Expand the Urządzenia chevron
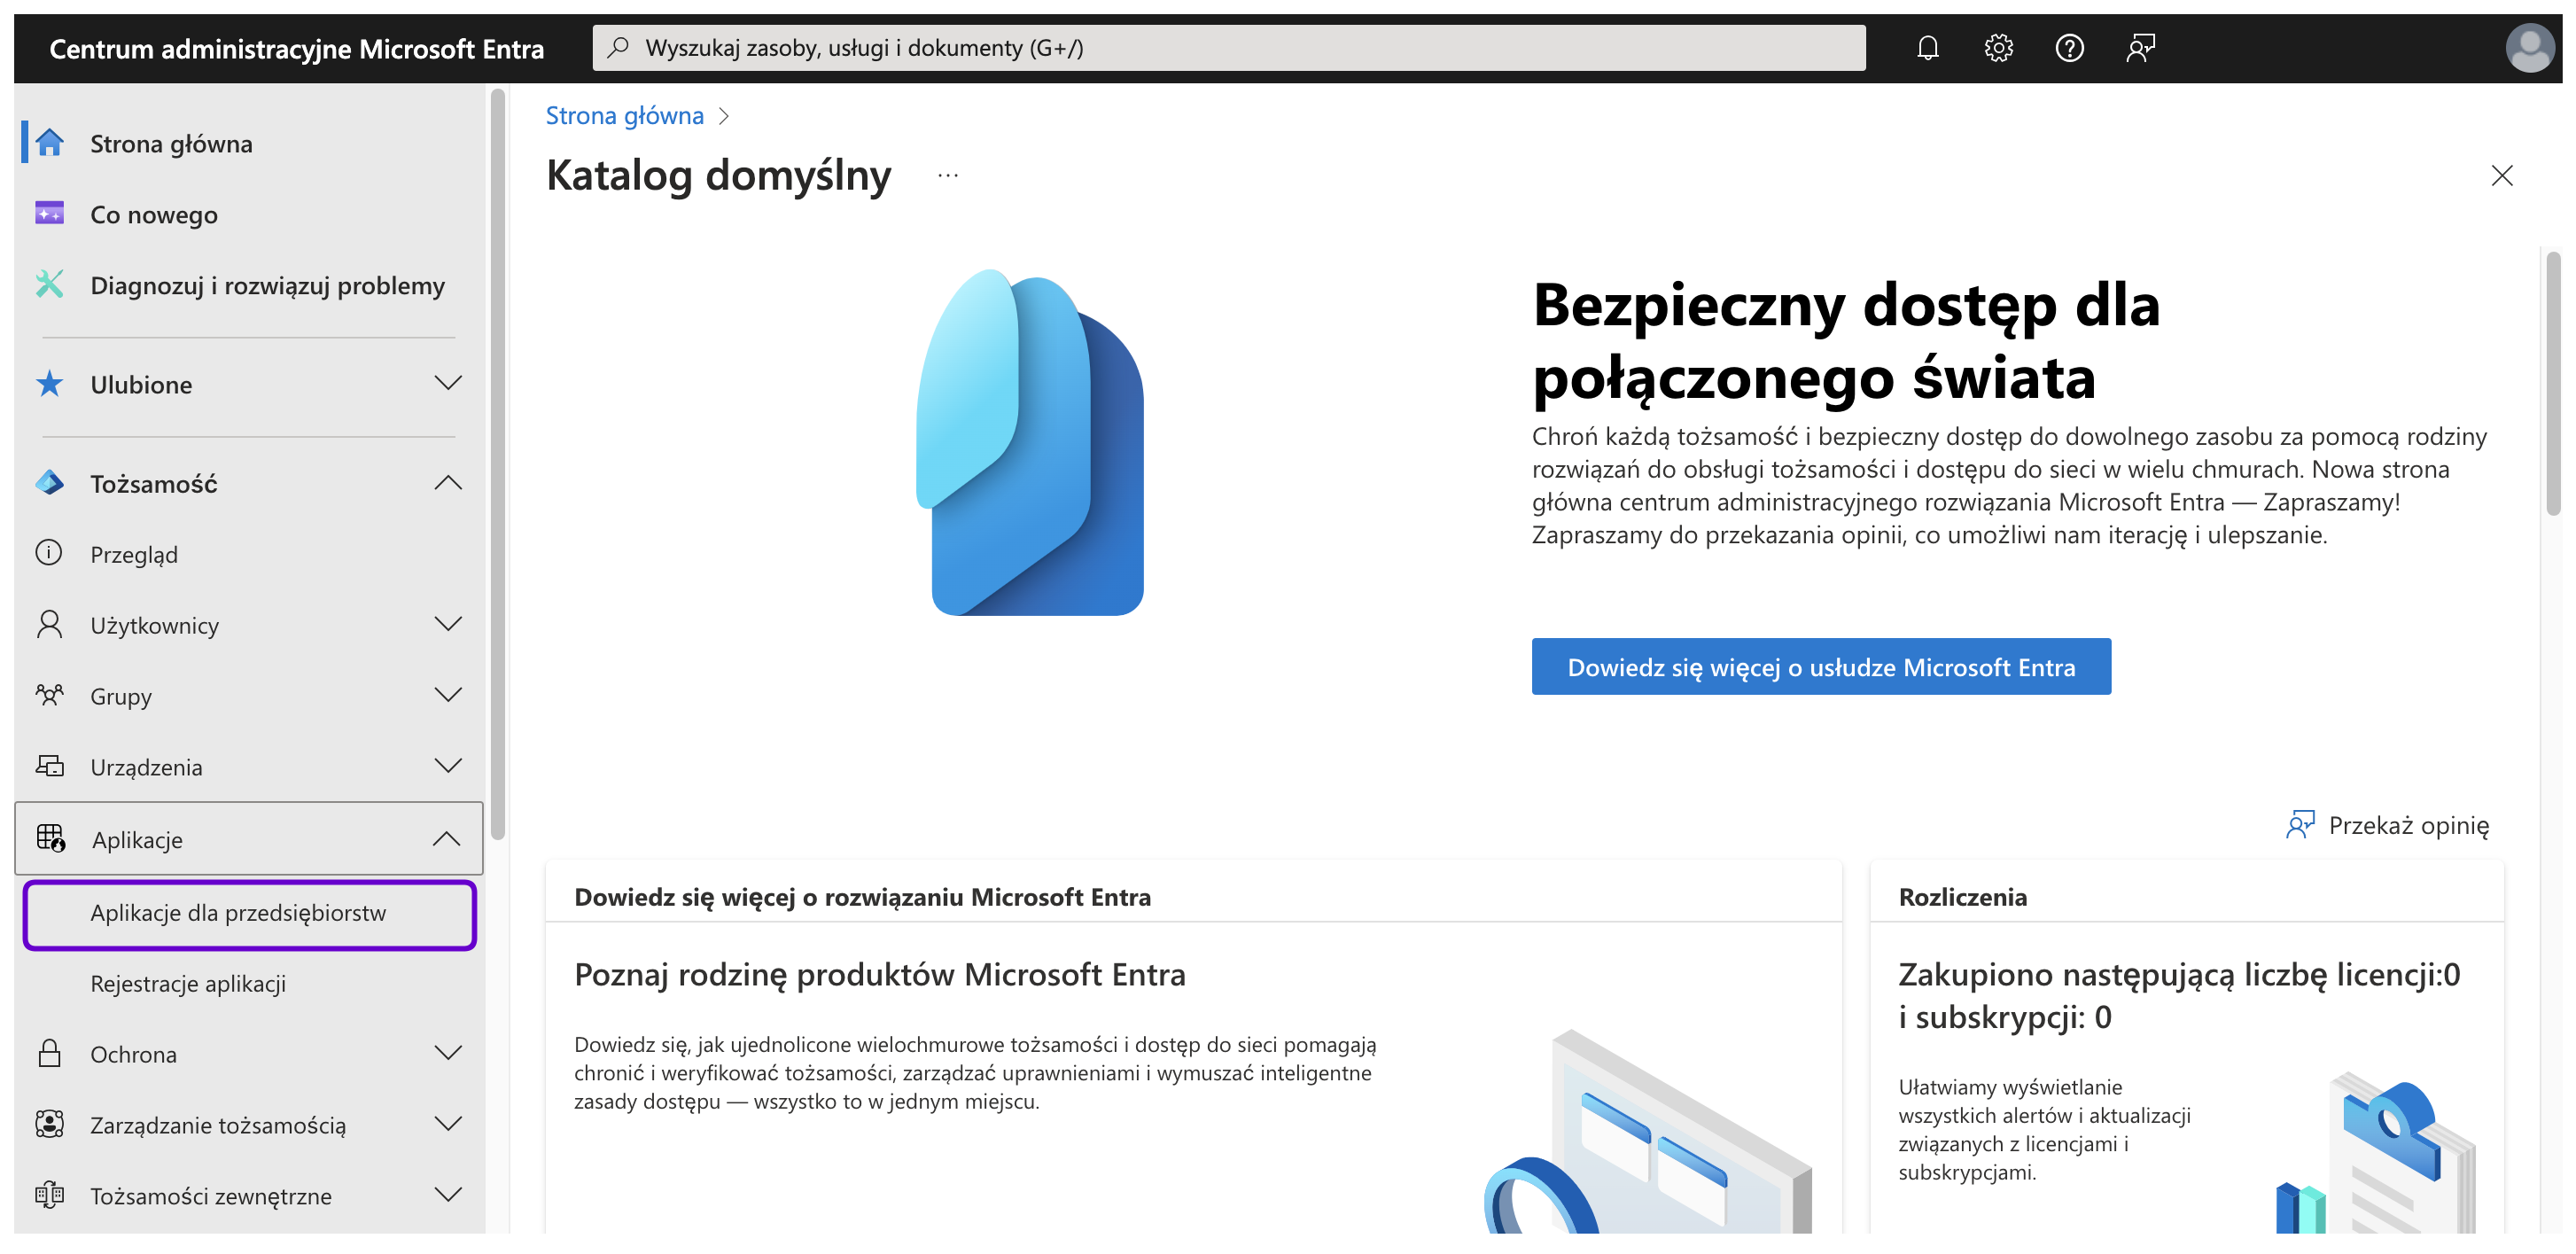The image size is (2576, 1254). [x=448, y=766]
